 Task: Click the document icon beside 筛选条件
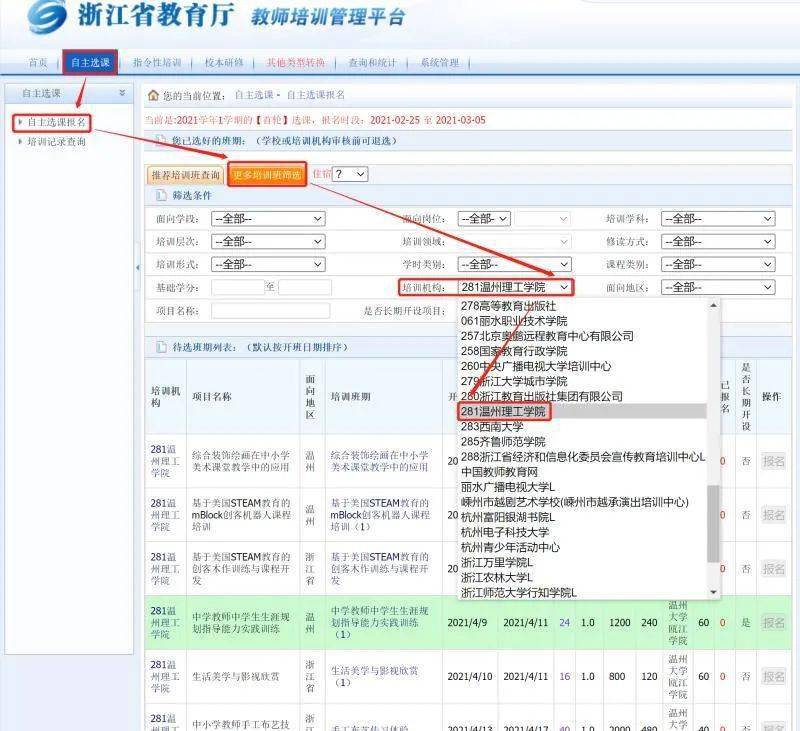click(x=161, y=195)
